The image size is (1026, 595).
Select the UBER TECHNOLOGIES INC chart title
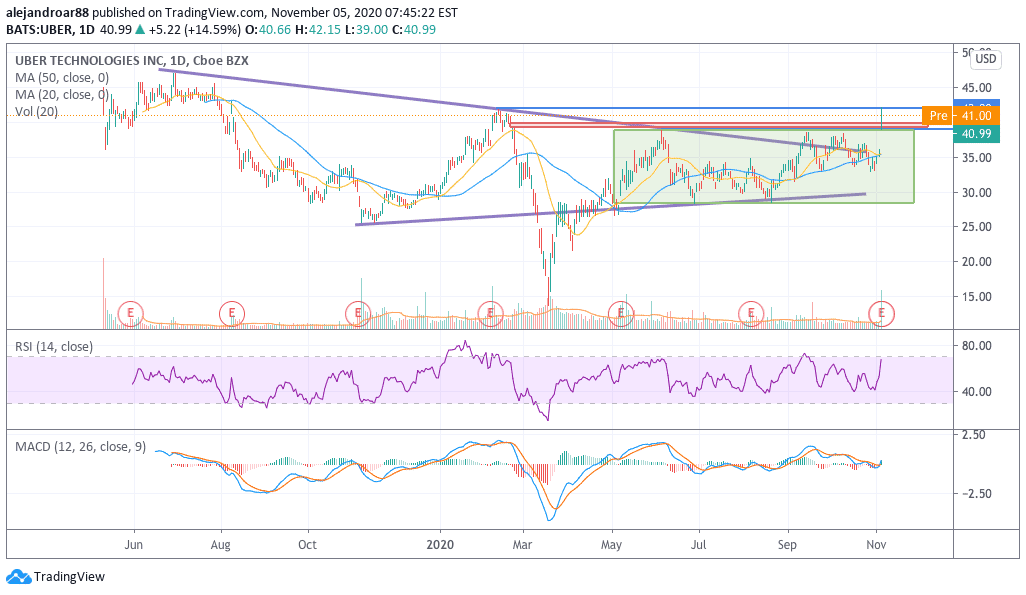click(132, 61)
